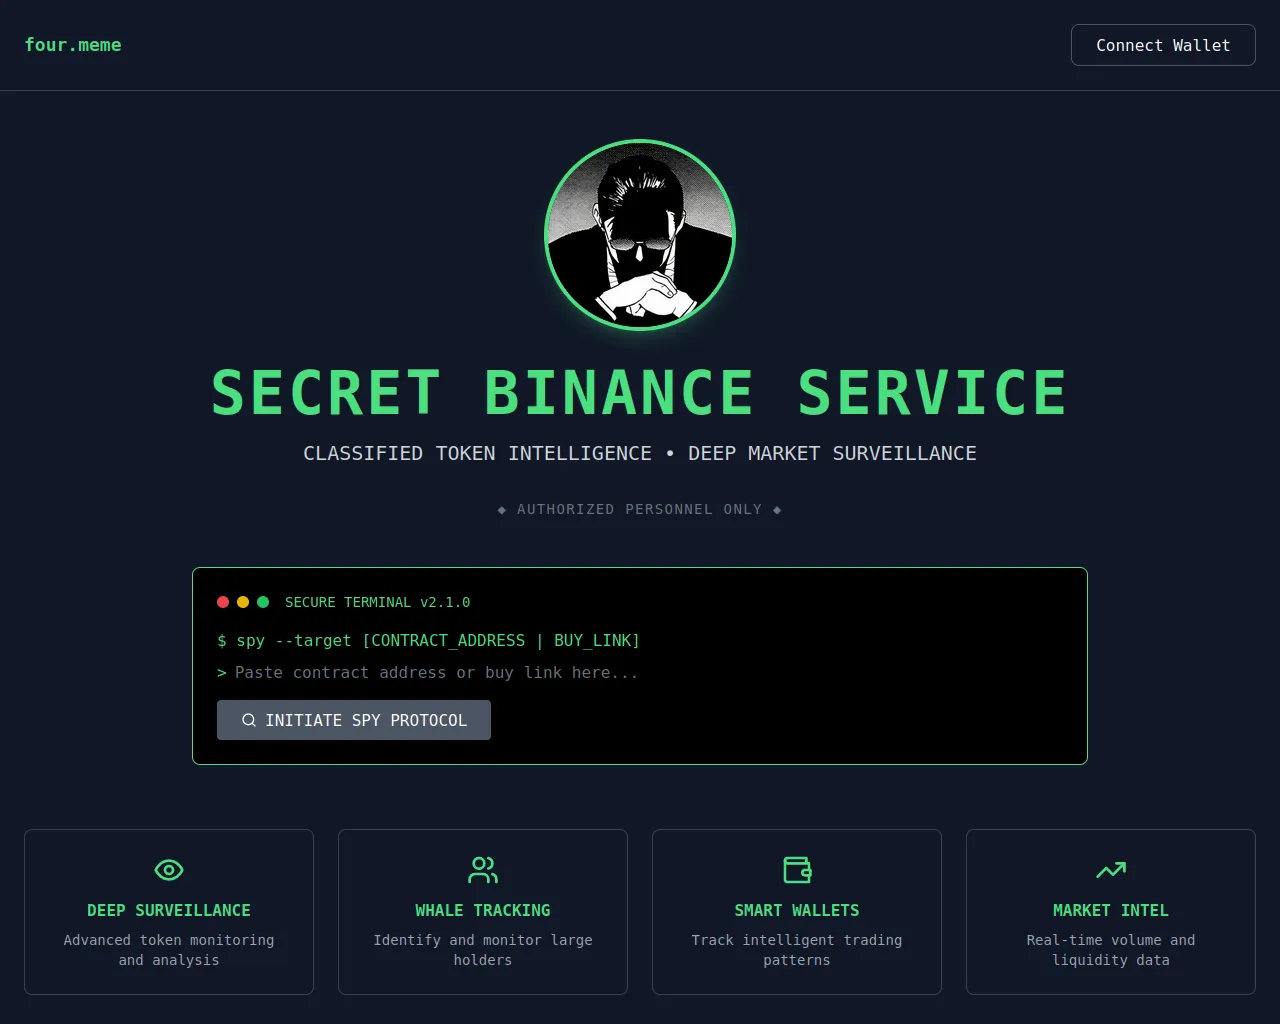Click the yellow terminal dot

point(243,602)
